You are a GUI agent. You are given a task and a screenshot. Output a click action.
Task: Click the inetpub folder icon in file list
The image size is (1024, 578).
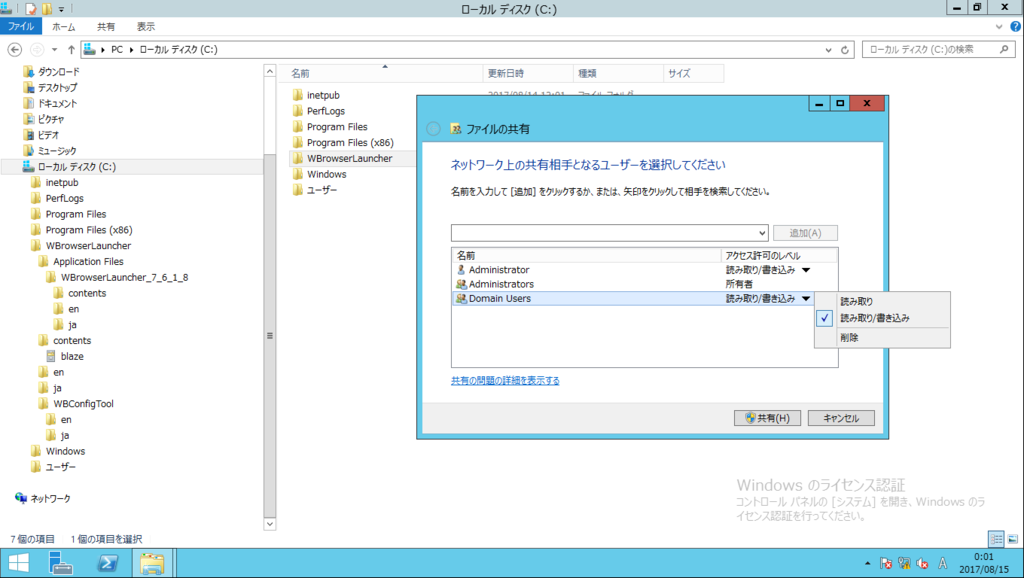tap(298, 95)
